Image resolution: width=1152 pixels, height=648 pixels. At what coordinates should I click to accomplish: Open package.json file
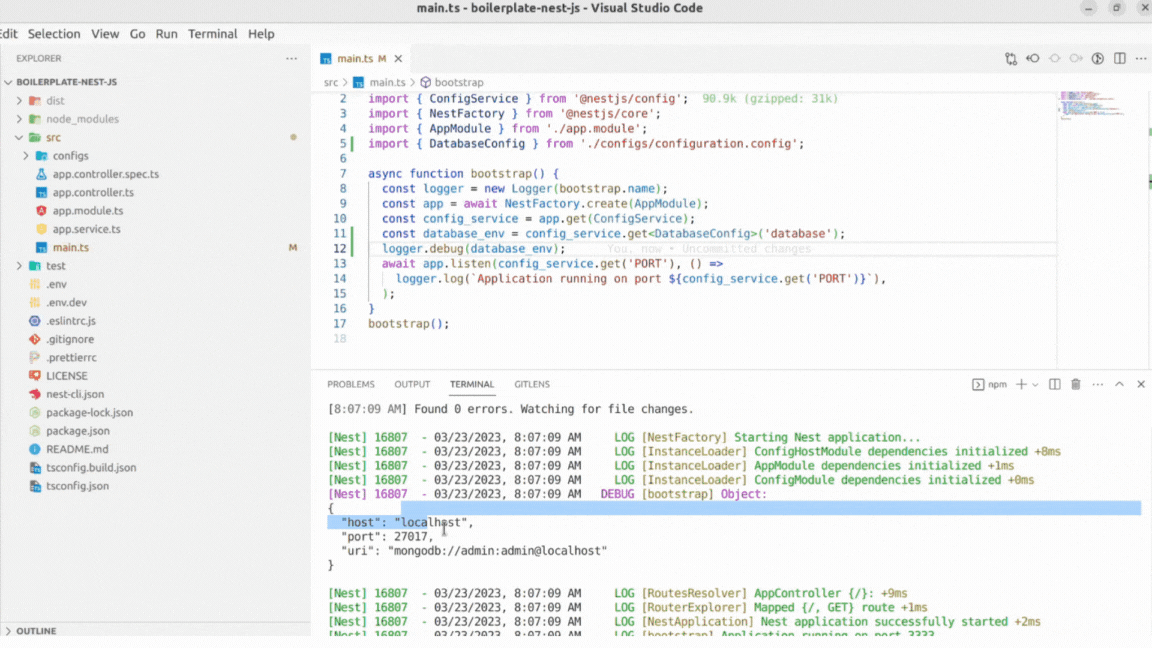pos(77,431)
